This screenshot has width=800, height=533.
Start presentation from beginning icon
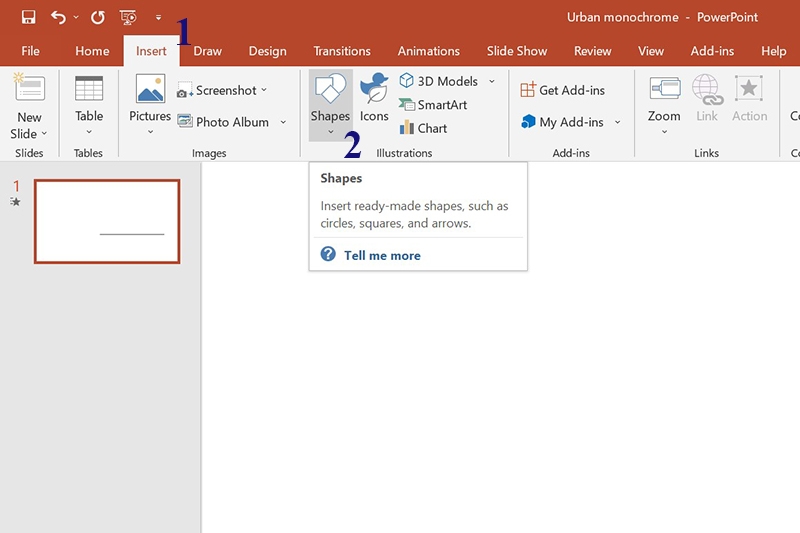[x=128, y=17]
